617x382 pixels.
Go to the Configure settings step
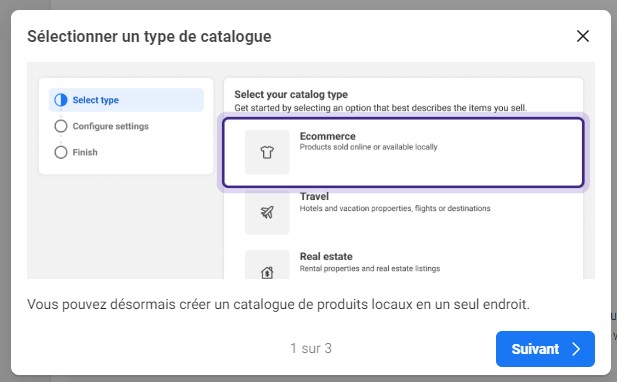[102, 126]
